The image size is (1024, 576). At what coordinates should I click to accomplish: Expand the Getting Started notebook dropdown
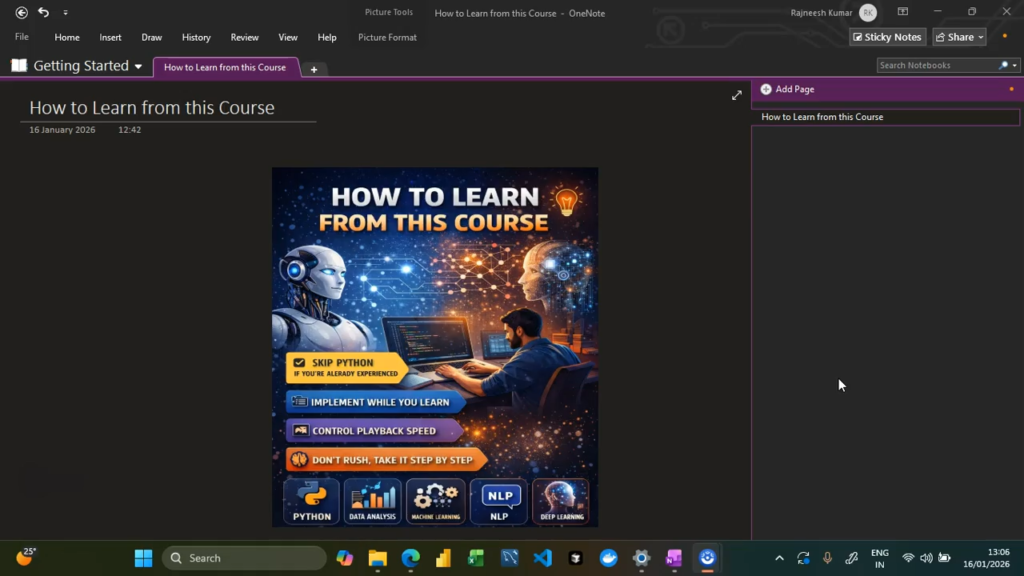click(x=138, y=67)
